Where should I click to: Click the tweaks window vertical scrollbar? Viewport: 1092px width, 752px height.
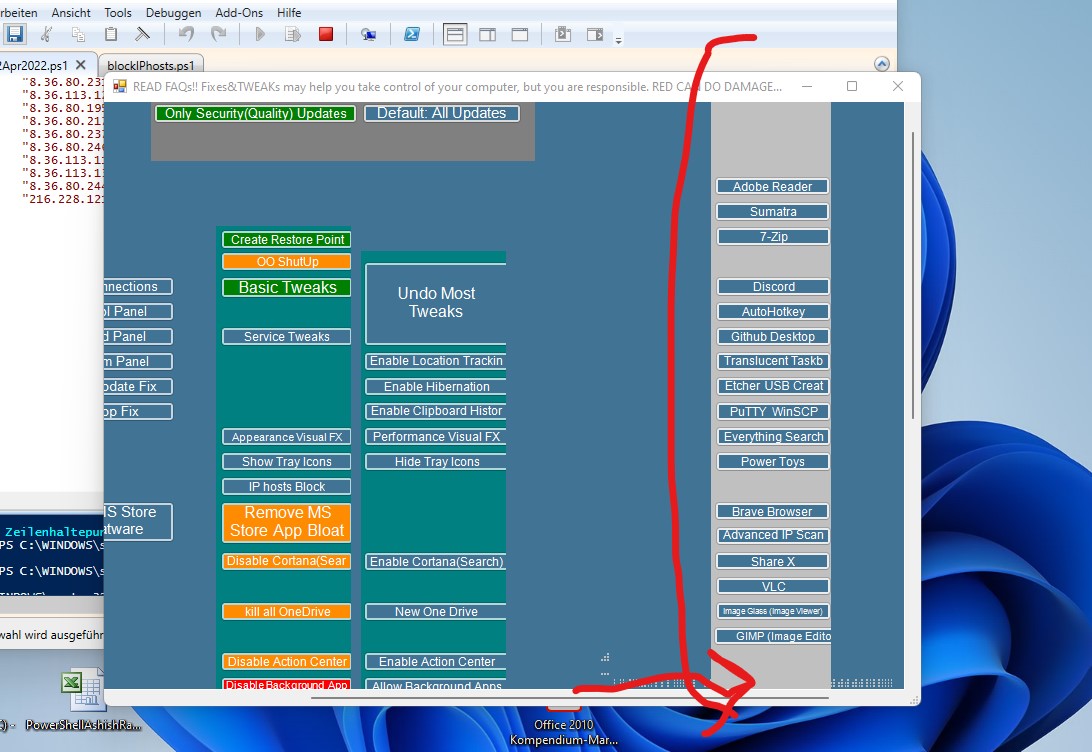click(x=913, y=275)
